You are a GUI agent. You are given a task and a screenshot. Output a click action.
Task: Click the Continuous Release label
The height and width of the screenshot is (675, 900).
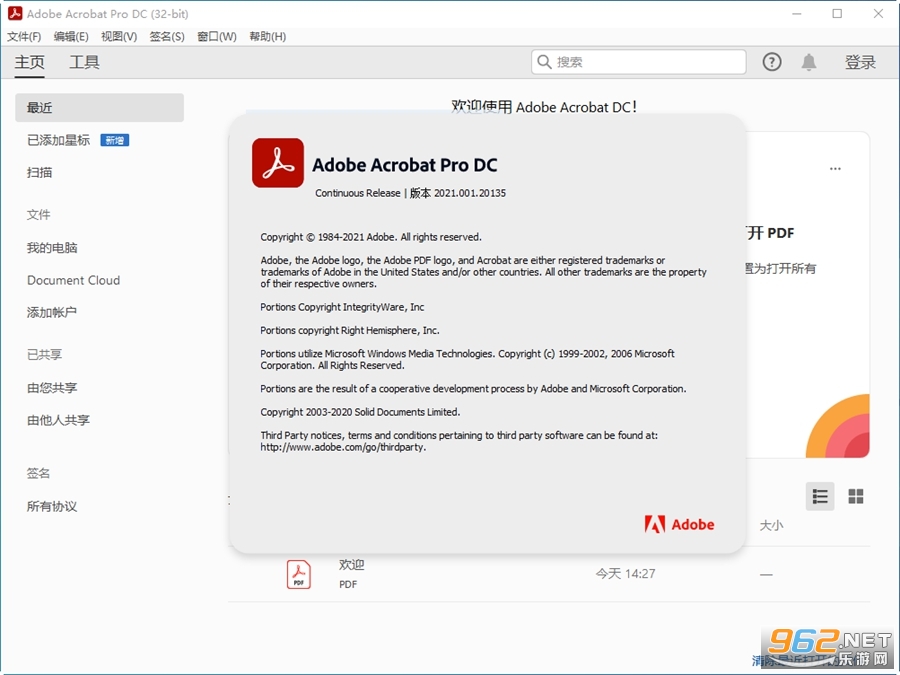(358, 193)
